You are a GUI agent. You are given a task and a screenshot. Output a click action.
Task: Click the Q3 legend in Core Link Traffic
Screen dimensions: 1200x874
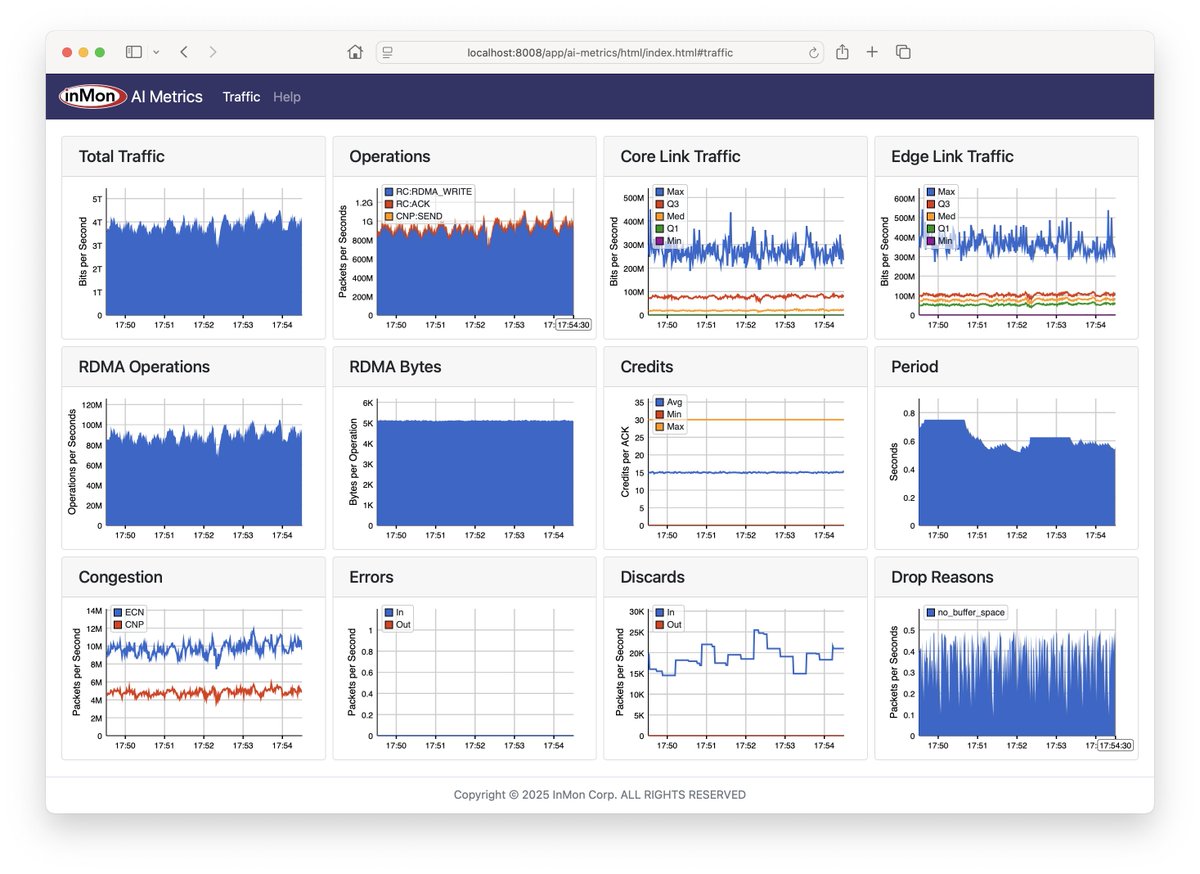click(668, 203)
